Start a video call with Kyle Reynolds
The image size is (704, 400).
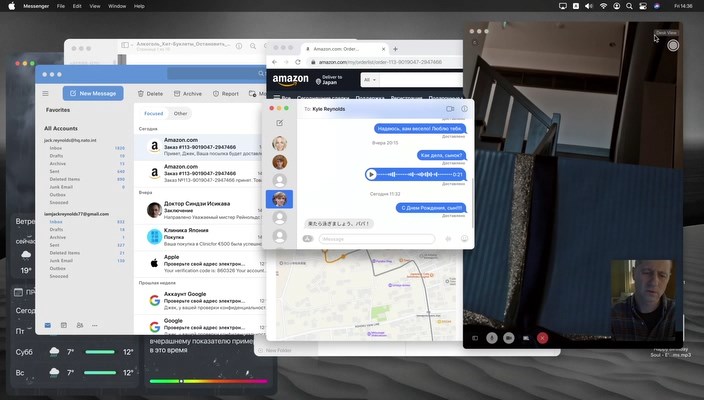pyautogui.click(x=450, y=109)
